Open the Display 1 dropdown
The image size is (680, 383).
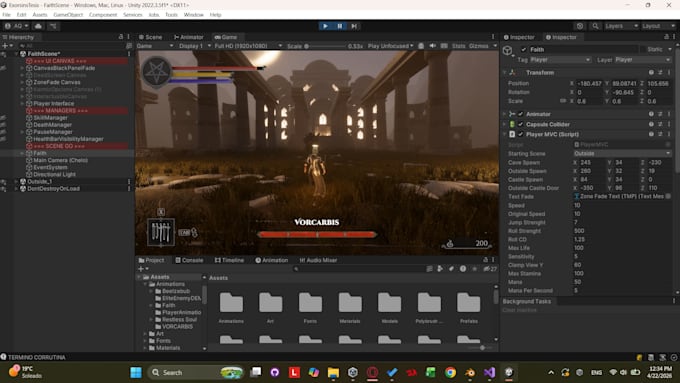(194, 46)
